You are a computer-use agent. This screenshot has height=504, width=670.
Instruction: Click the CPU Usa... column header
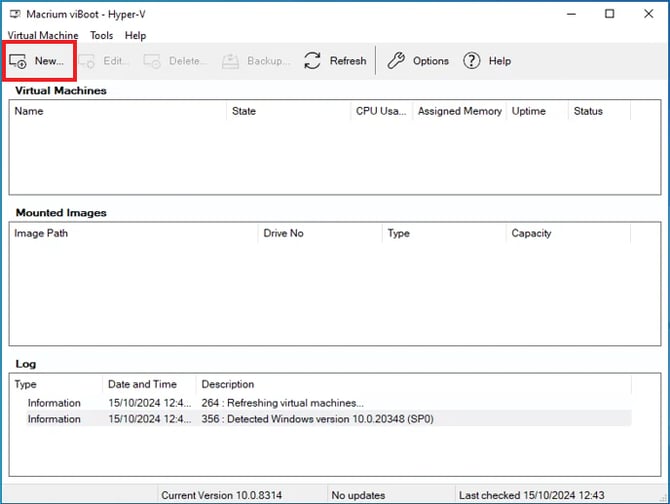coord(382,111)
